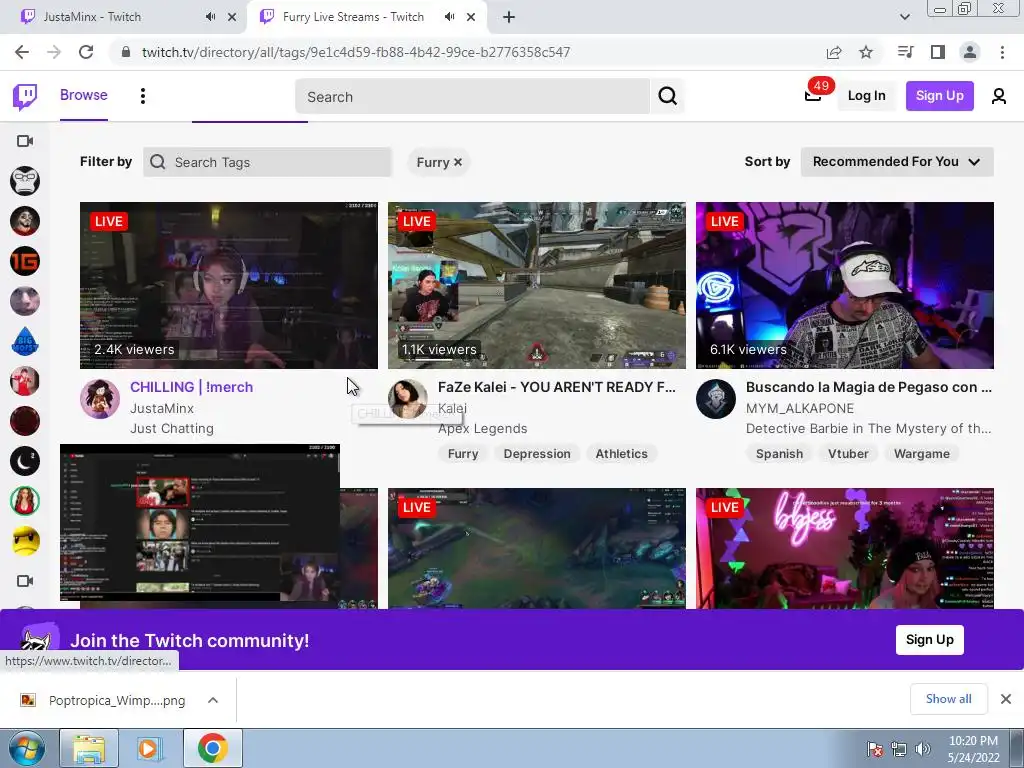
Task: Open the Apex Legends category link
Action: 483,428
